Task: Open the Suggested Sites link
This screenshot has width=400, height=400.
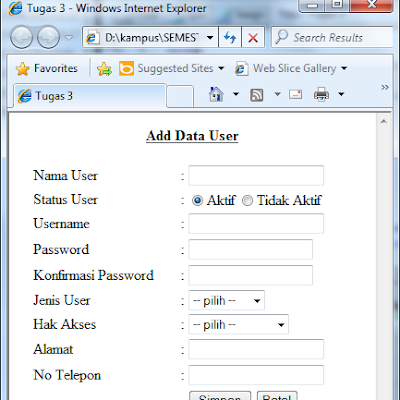Action: pos(175,68)
